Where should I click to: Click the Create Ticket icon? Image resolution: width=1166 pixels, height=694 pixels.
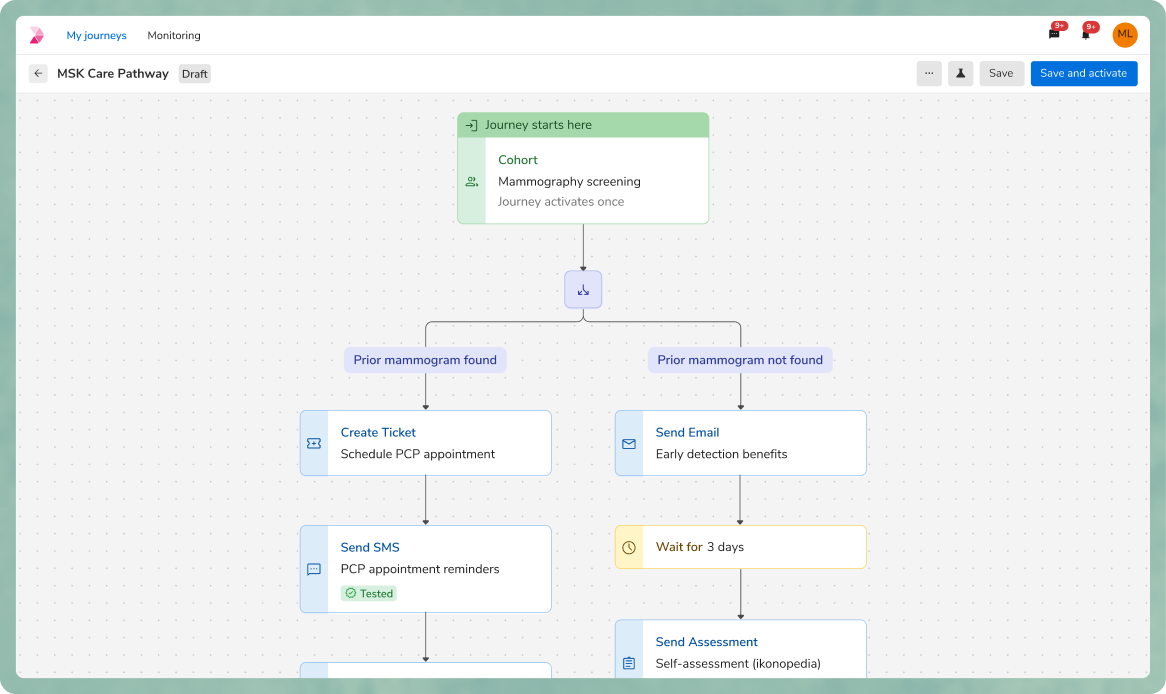pos(314,443)
